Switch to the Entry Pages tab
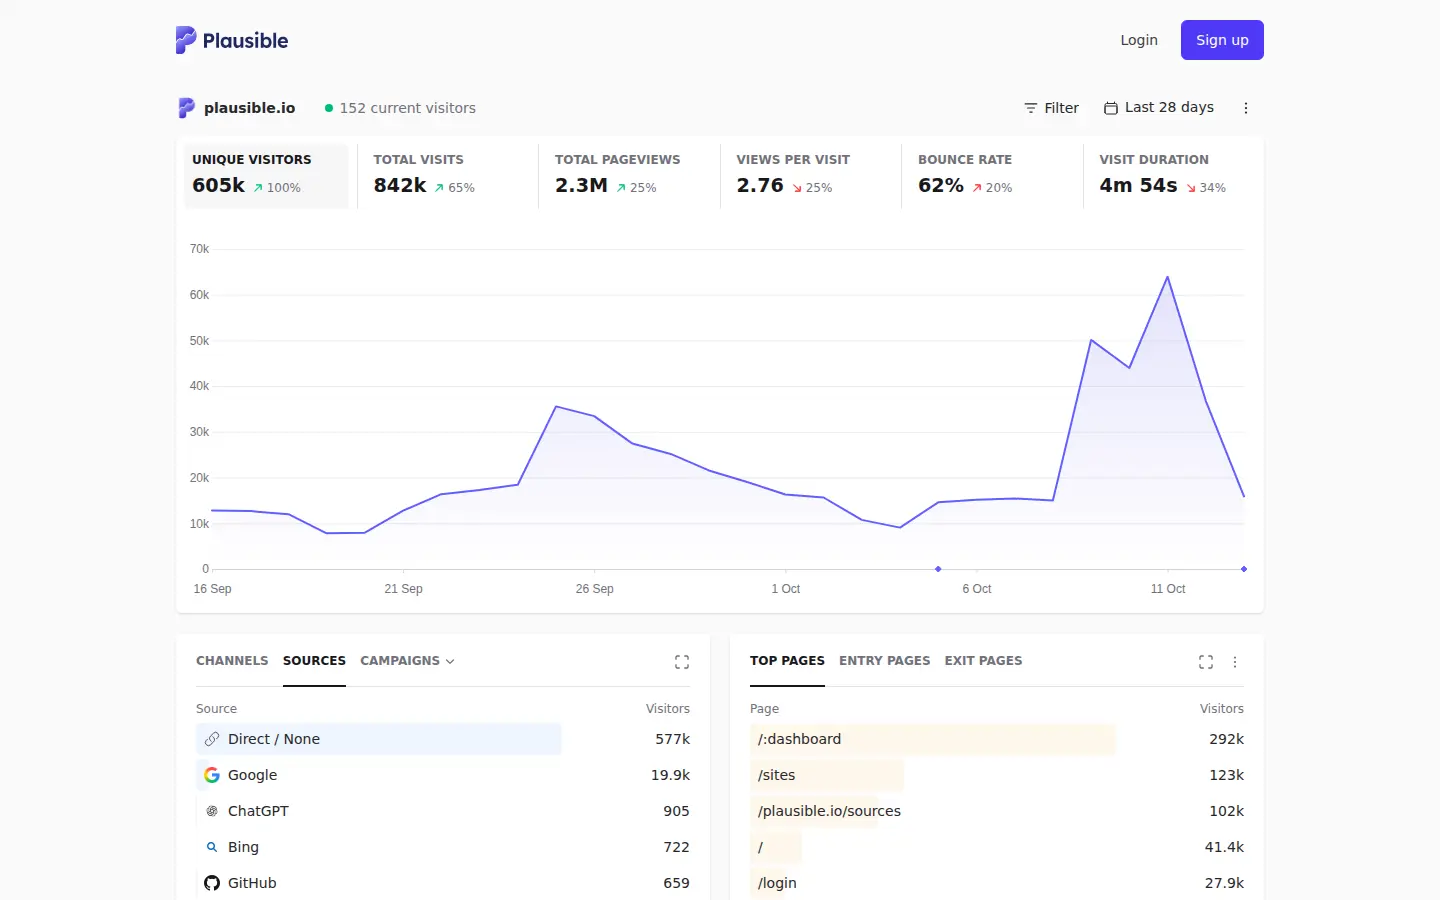This screenshot has width=1440, height=900. coord(885,661)
